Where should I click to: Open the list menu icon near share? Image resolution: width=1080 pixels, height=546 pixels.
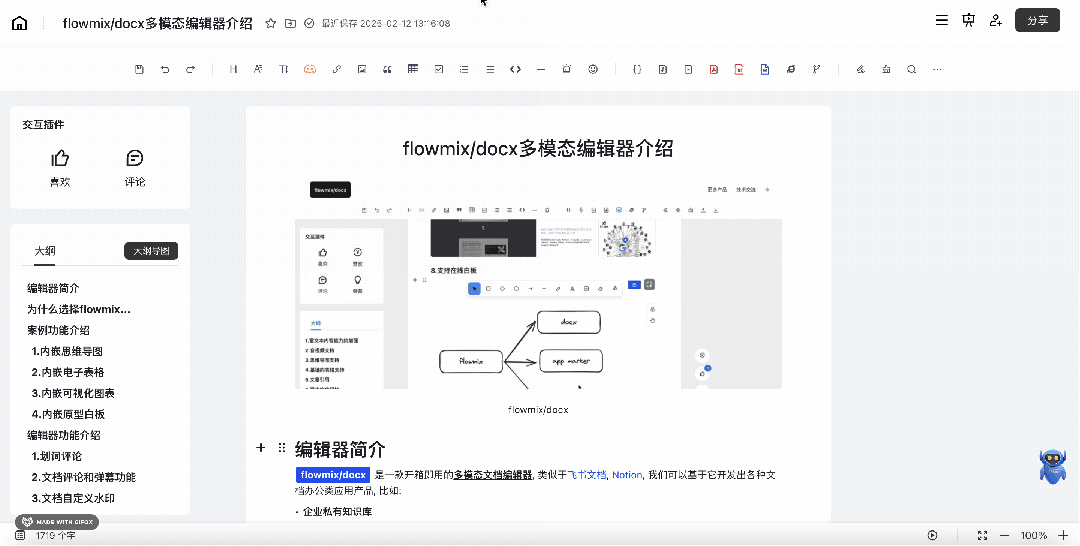pos(942,21)
